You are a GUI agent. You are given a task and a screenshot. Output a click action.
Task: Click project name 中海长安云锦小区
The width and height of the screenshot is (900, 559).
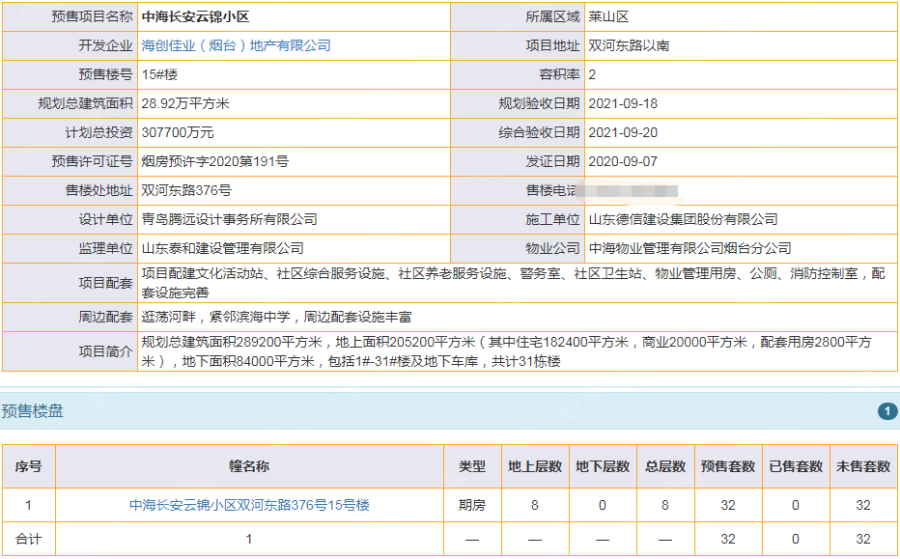[195, 17]
